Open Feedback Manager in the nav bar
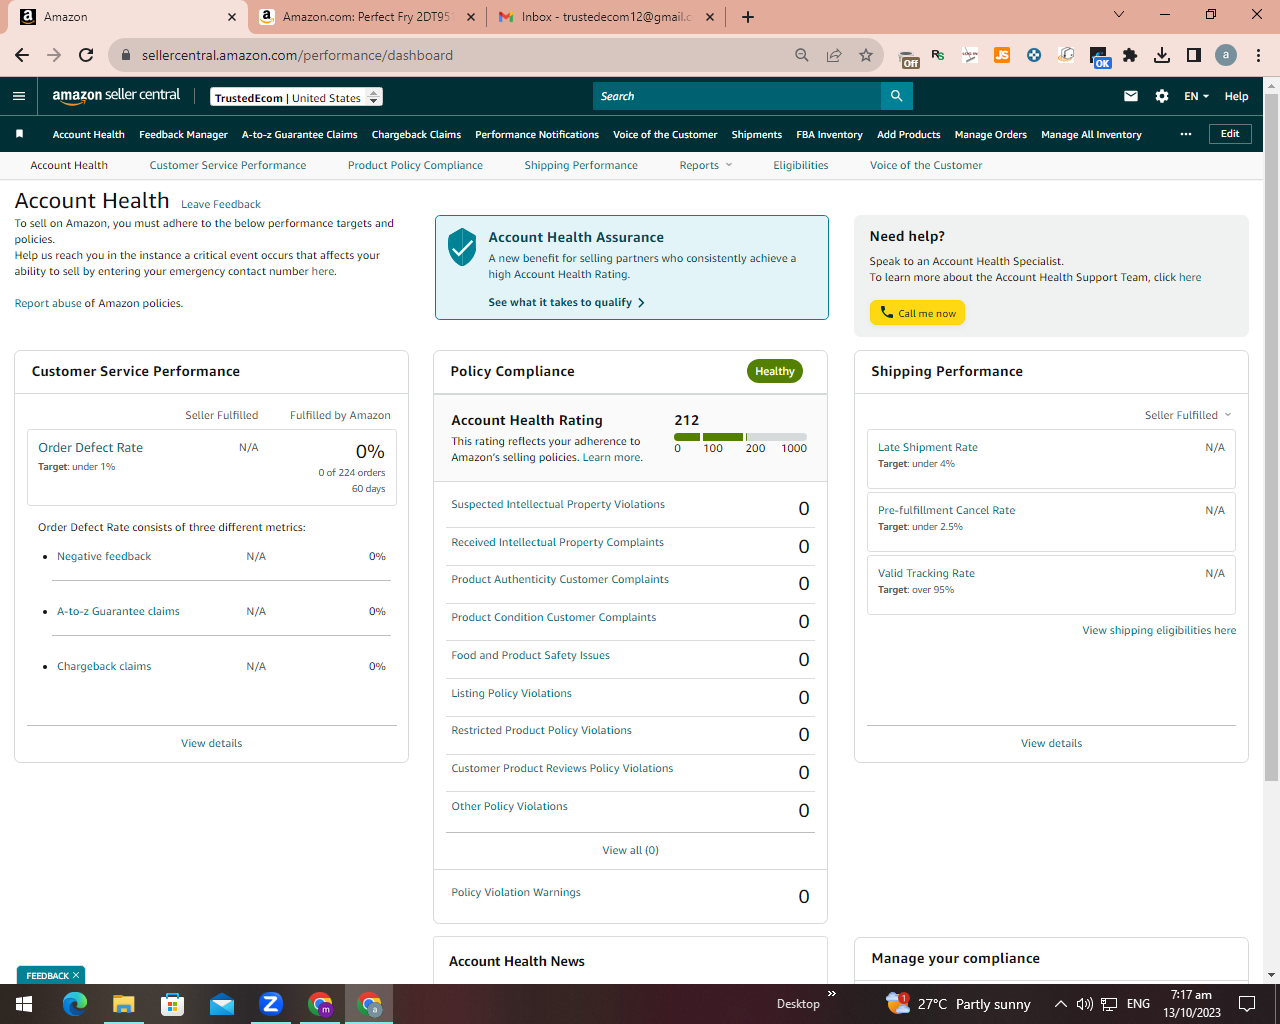This screenshot has height=1024, width=1280. coord(184,134)
